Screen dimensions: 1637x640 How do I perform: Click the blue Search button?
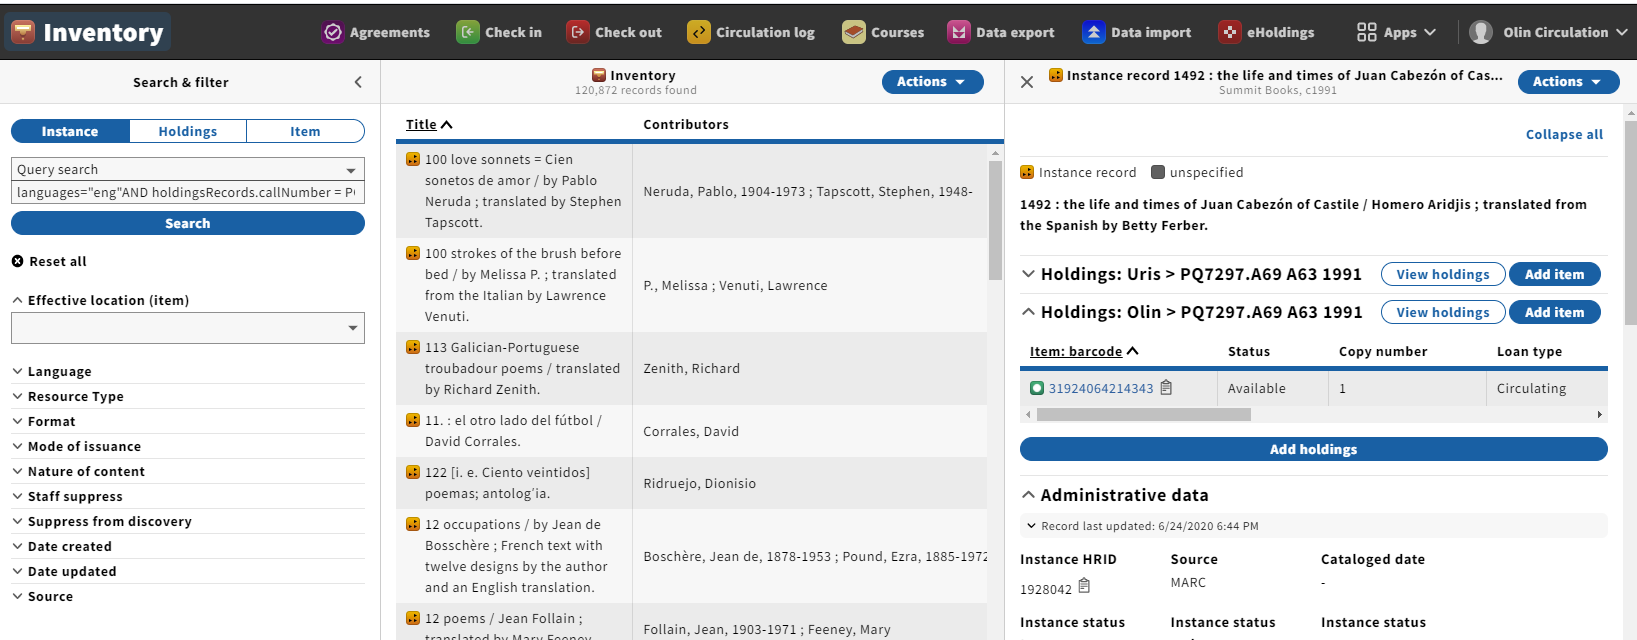point(188,223)
